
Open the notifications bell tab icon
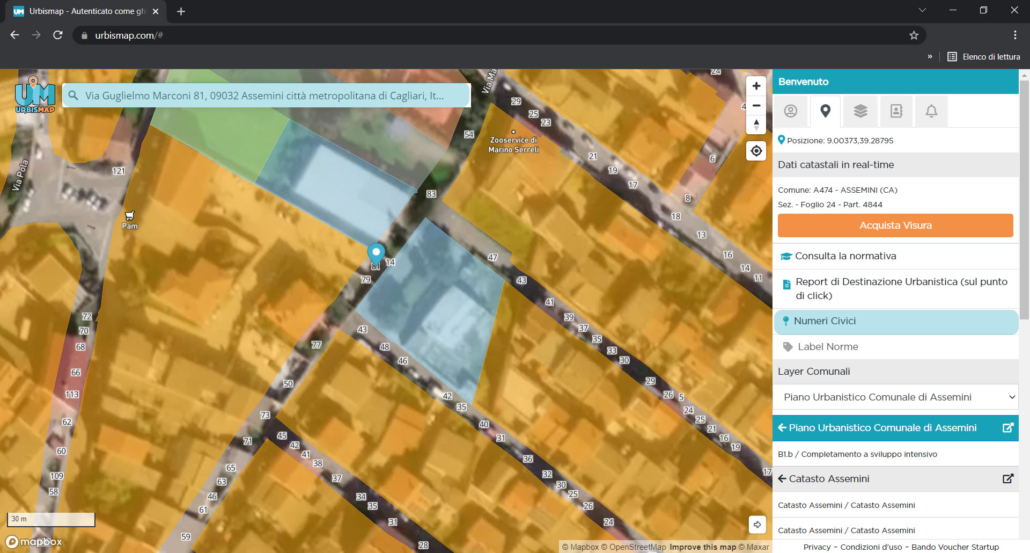pyautogui.click(x=931, y=111)
